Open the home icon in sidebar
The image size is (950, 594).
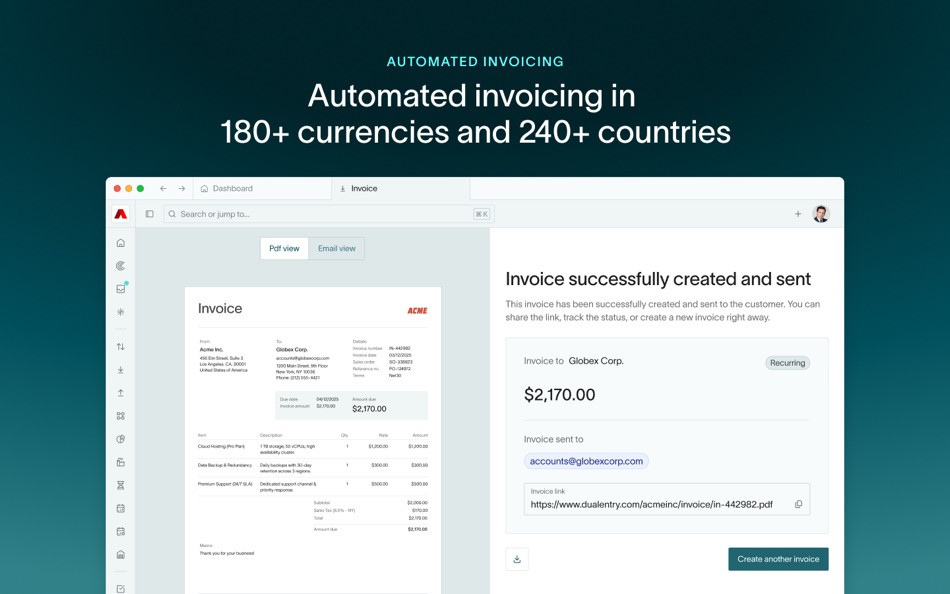pyautogui.click(x=121, y=243)
